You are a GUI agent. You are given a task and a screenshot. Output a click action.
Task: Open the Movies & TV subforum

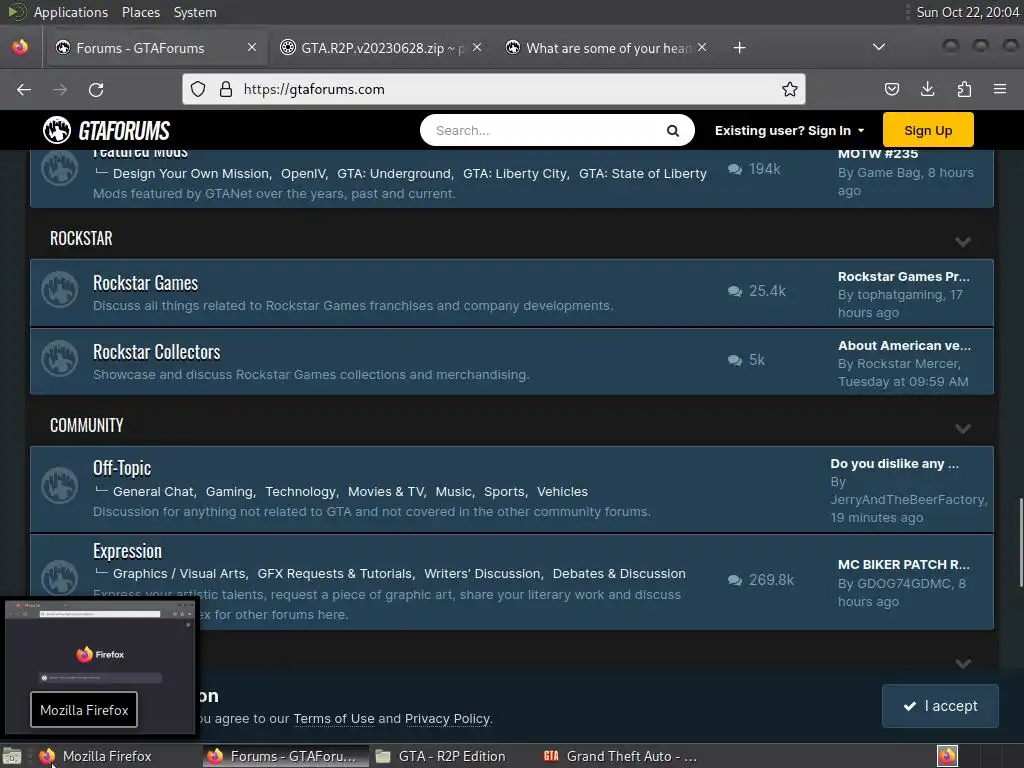386,491
